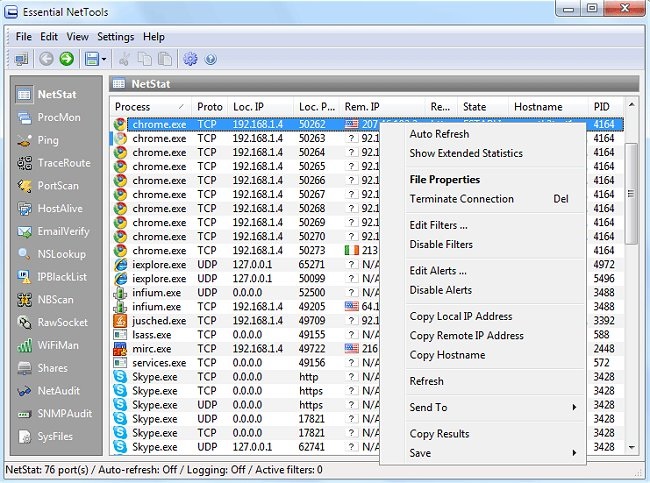
Task: Open the Edit menu
Action: pos(49,37)
